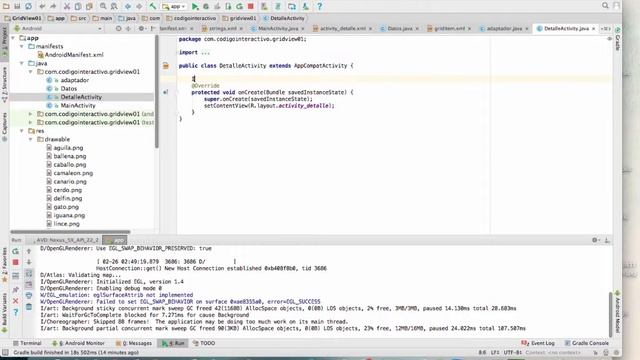Click the down arrow in Run console
The width and height of the screenshot is (640, 360).
[29, 262]
